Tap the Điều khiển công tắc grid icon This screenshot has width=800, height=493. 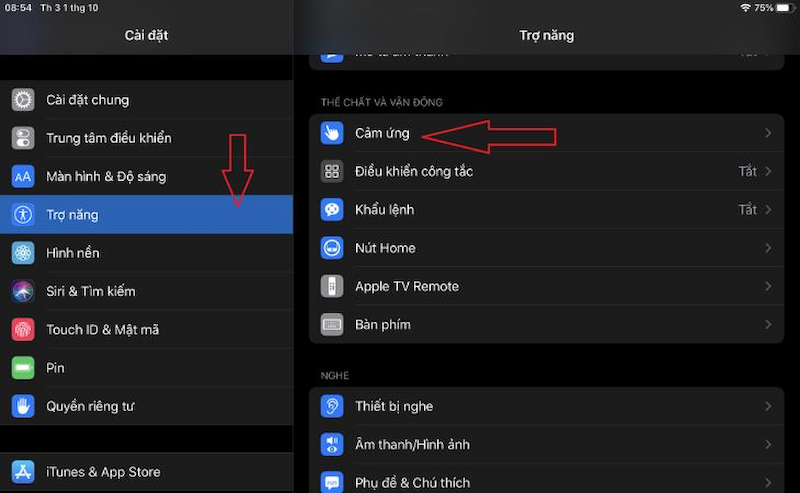pos(332,171)
